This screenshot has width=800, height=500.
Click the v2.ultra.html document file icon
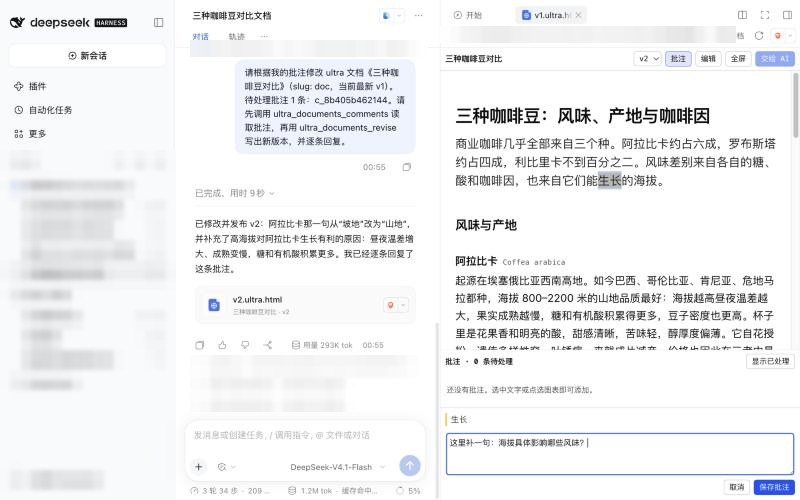pos(214,305)
